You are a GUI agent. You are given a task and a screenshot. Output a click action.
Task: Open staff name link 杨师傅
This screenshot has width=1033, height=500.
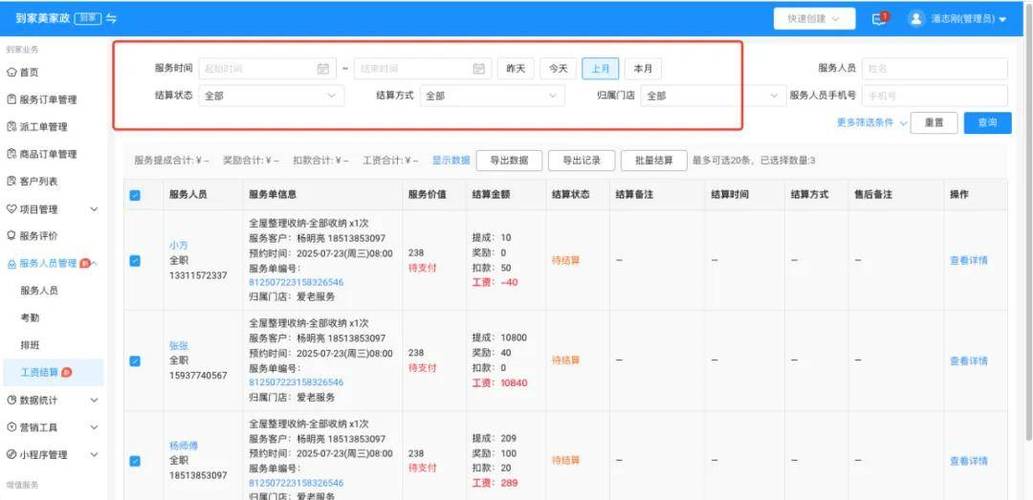point(183,445)
